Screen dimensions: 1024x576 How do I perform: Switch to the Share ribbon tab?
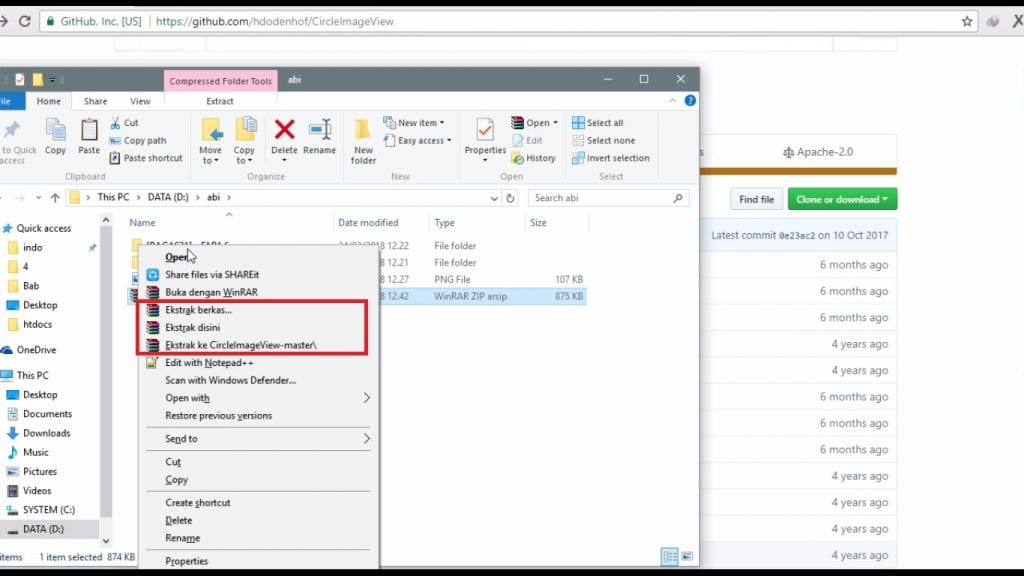coord(95,101)
